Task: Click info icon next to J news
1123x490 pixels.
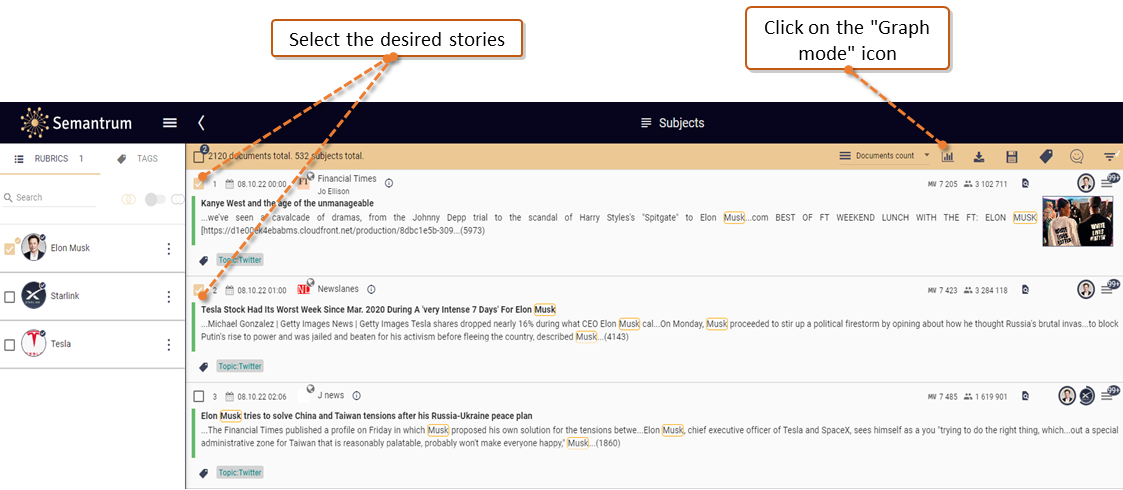Action: 357,395
